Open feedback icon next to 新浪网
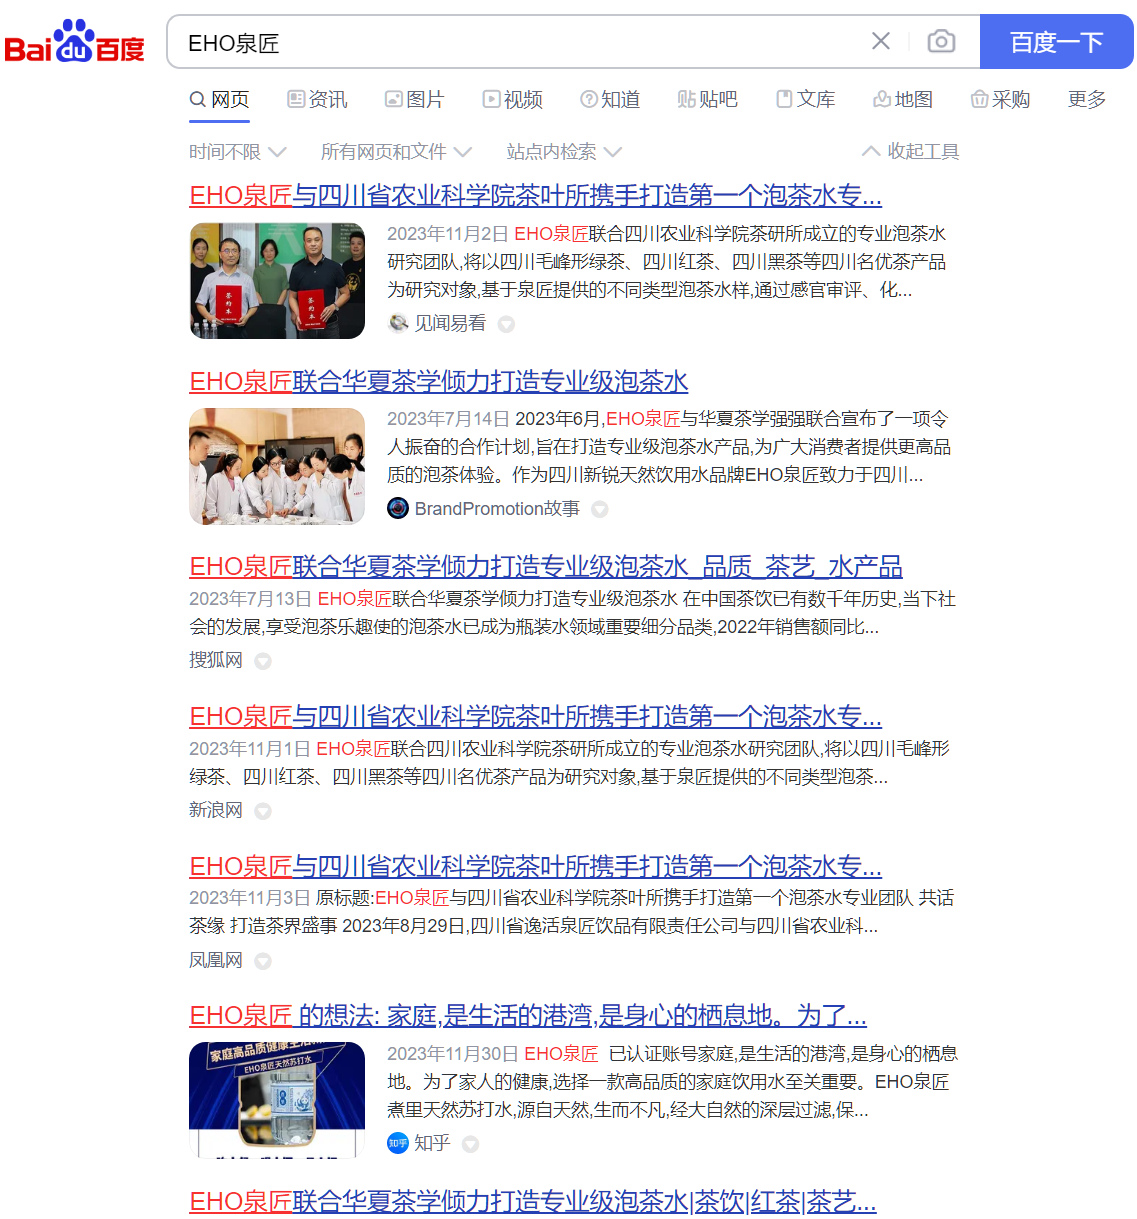This screenshot has width=1137, height=1219. (263, 811)
